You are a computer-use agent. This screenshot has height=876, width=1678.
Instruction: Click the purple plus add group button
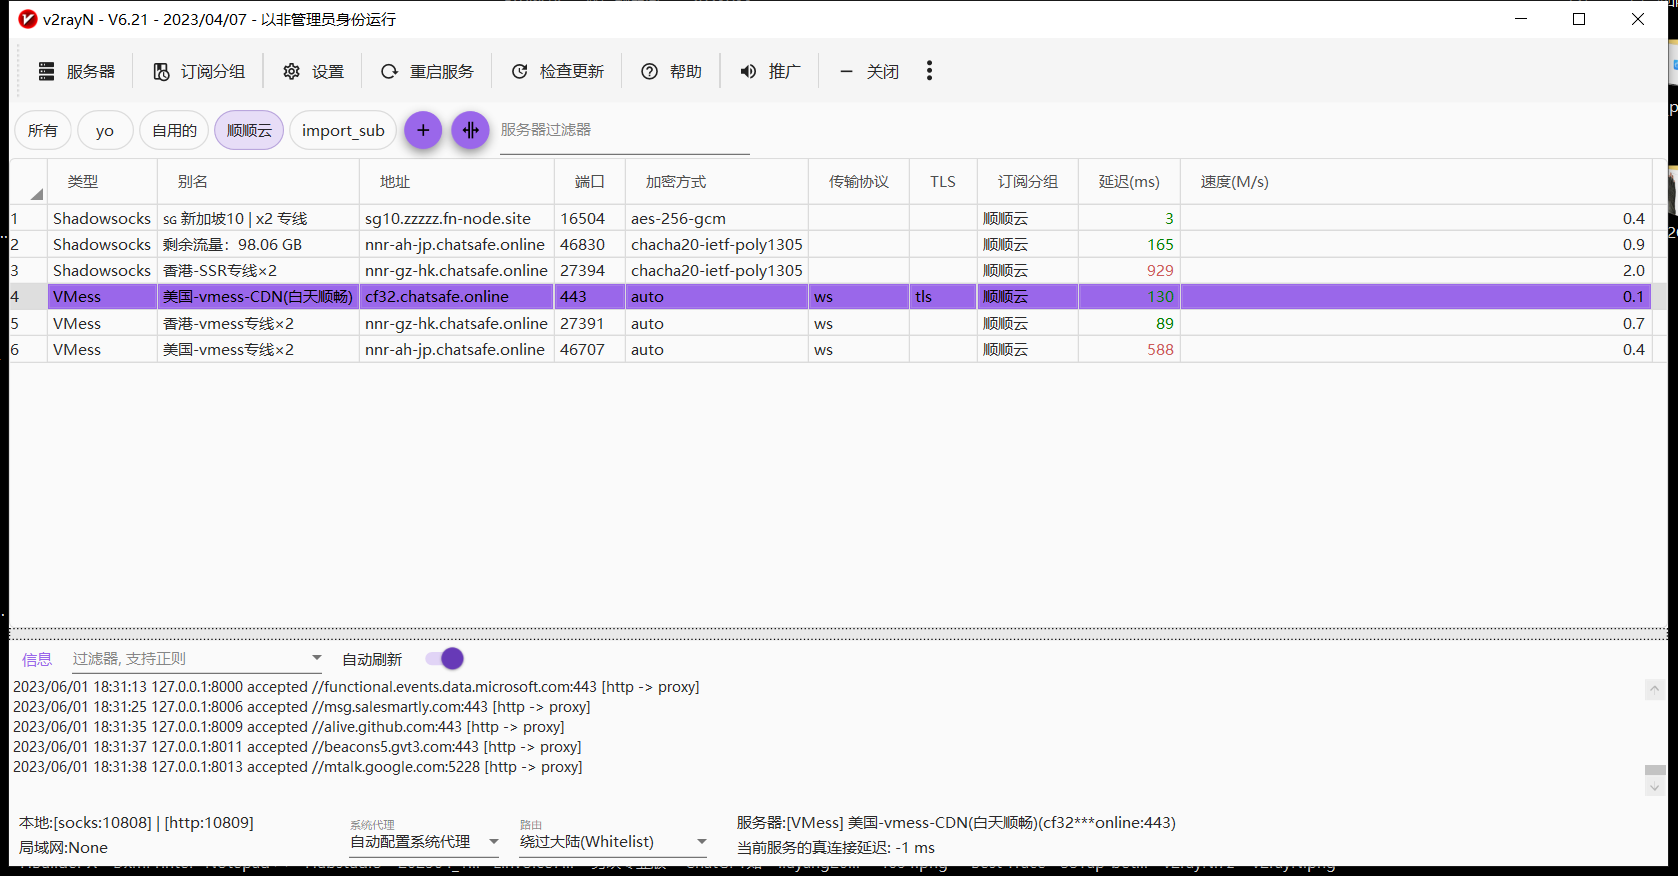[423, 130]
